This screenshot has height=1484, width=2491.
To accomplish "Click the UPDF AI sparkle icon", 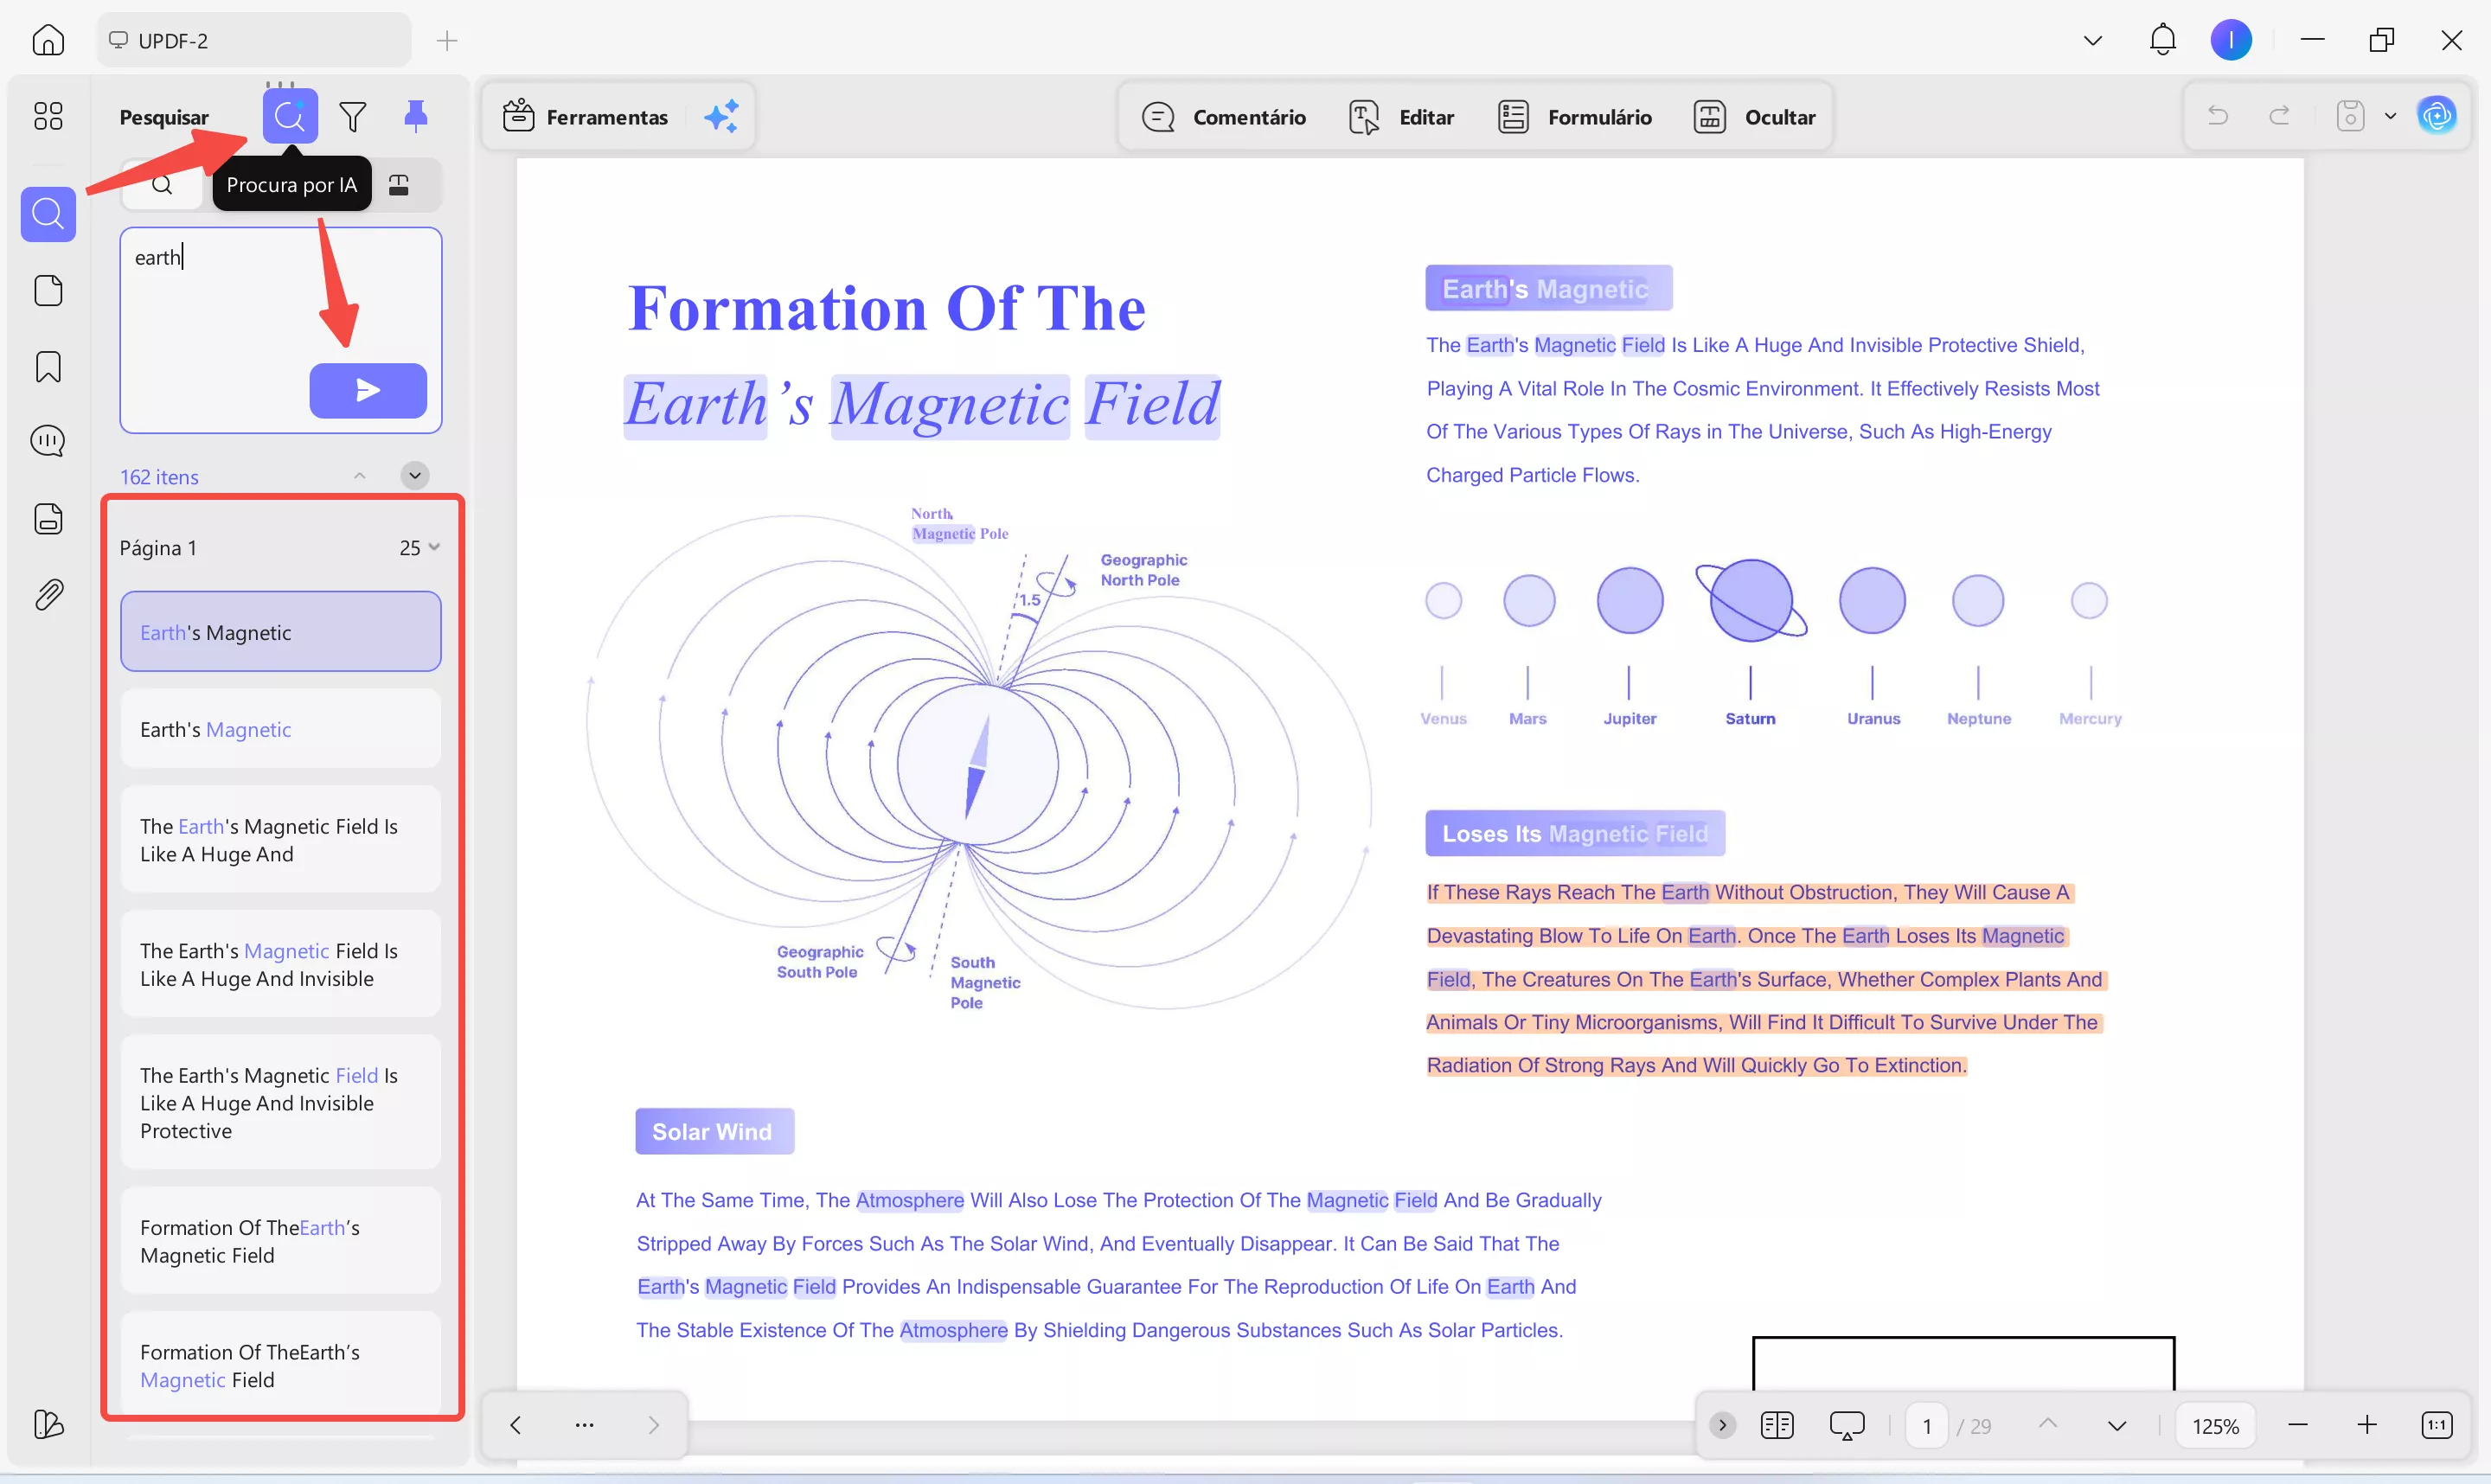I will pyautogui.click(x=721, y=117).
